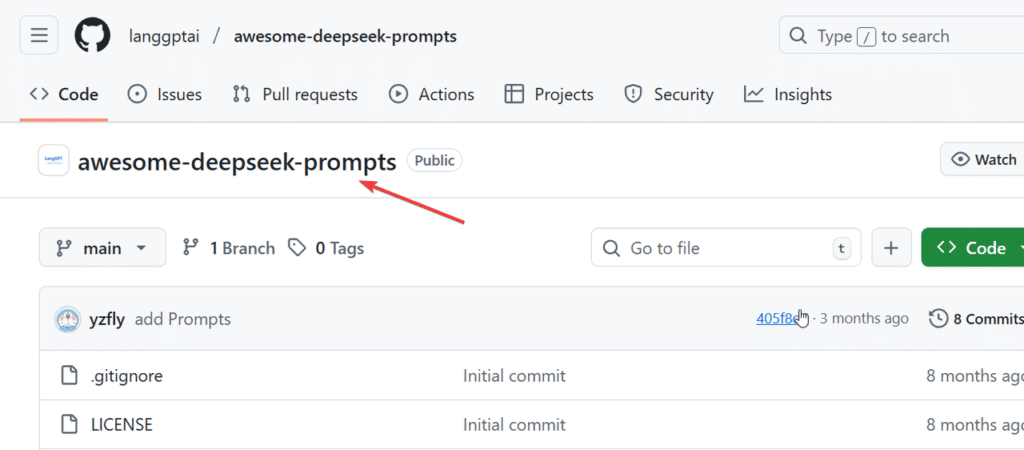Open the Projects tab
Screen dimensions: 1024x450
(x=549, y=94)
